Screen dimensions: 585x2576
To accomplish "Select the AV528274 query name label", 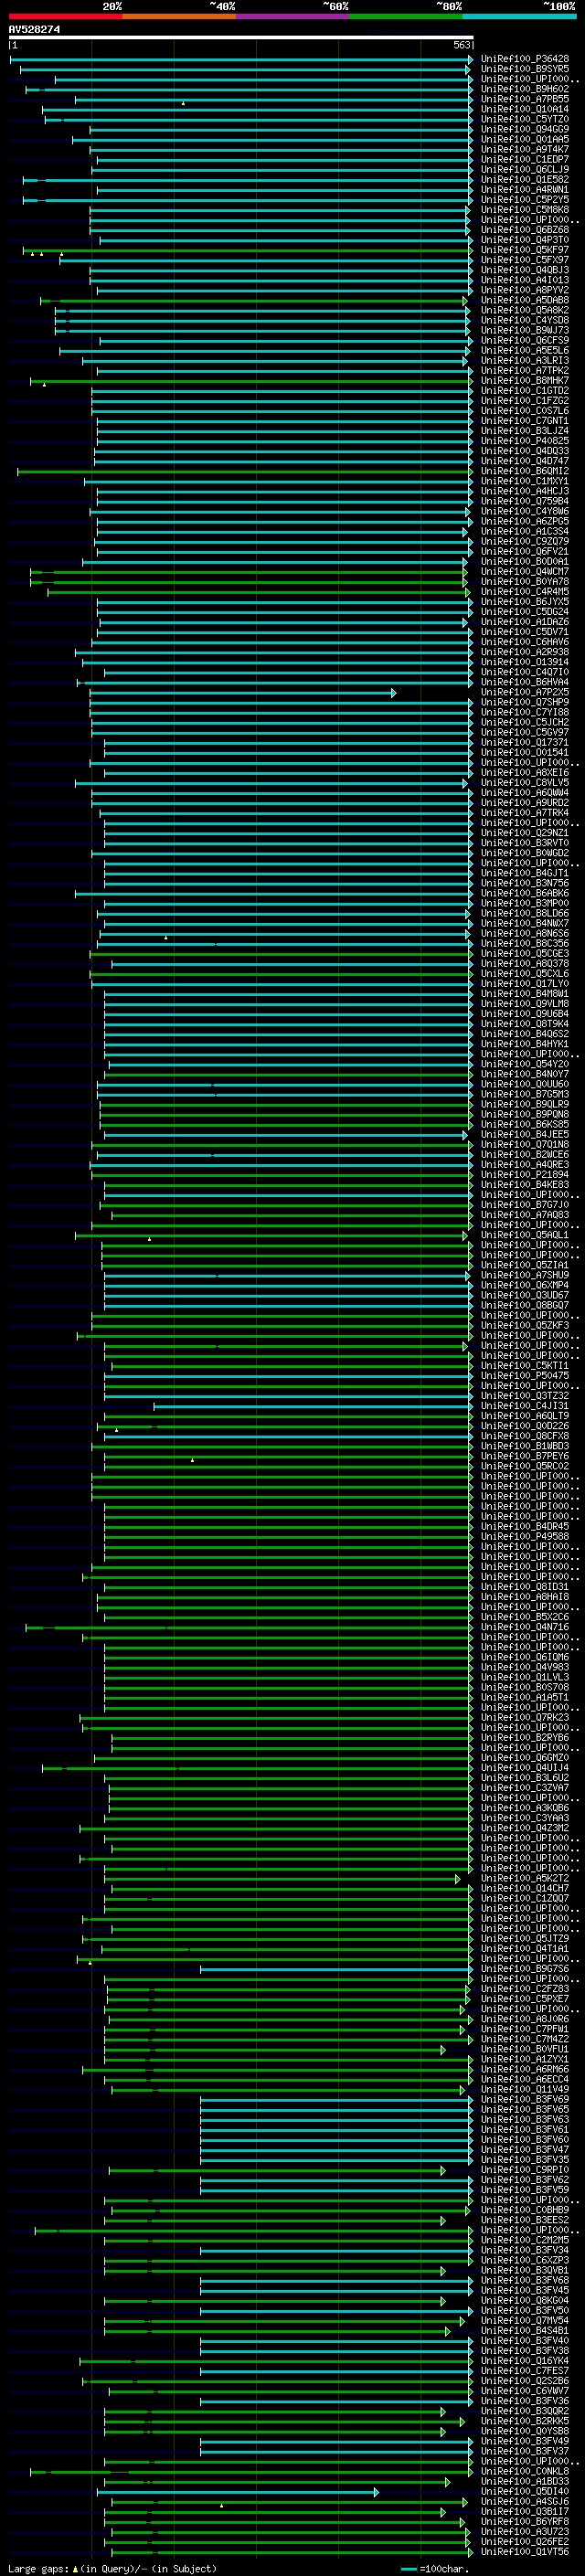I will [34, 30].
